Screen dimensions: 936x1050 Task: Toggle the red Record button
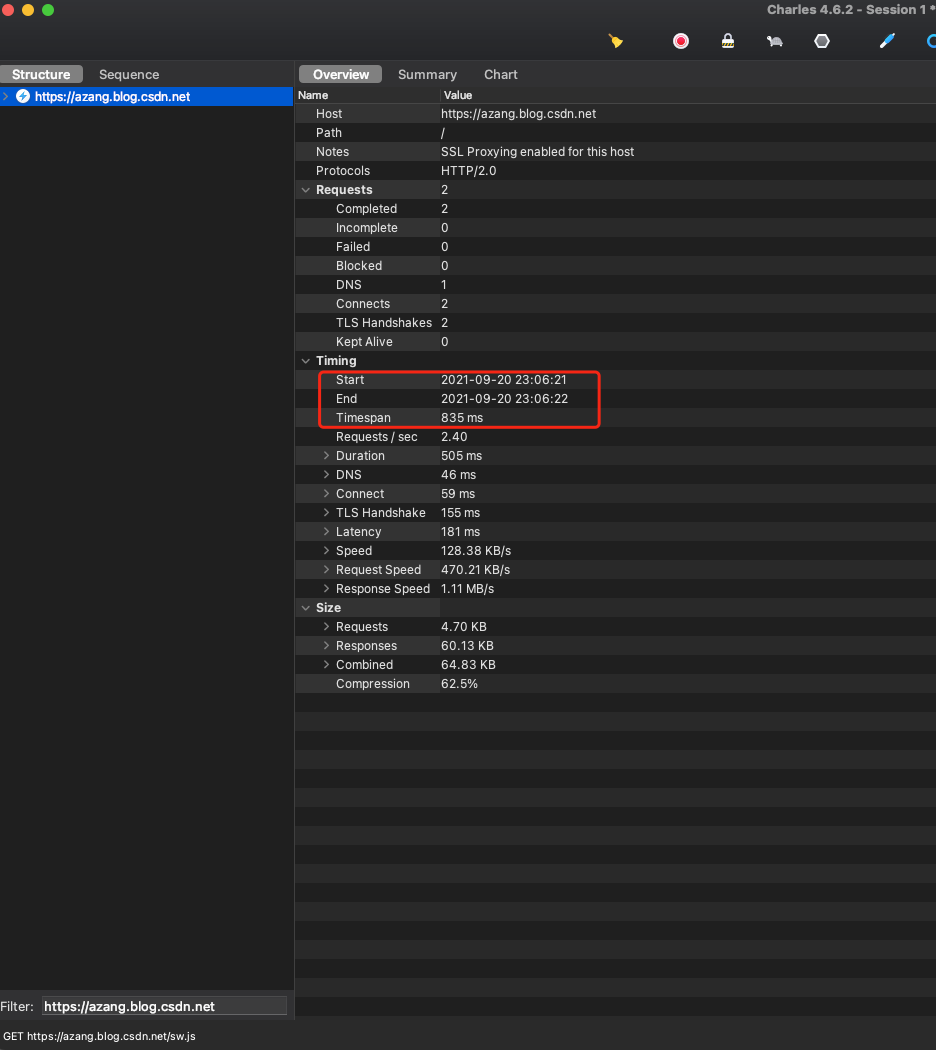681,42
